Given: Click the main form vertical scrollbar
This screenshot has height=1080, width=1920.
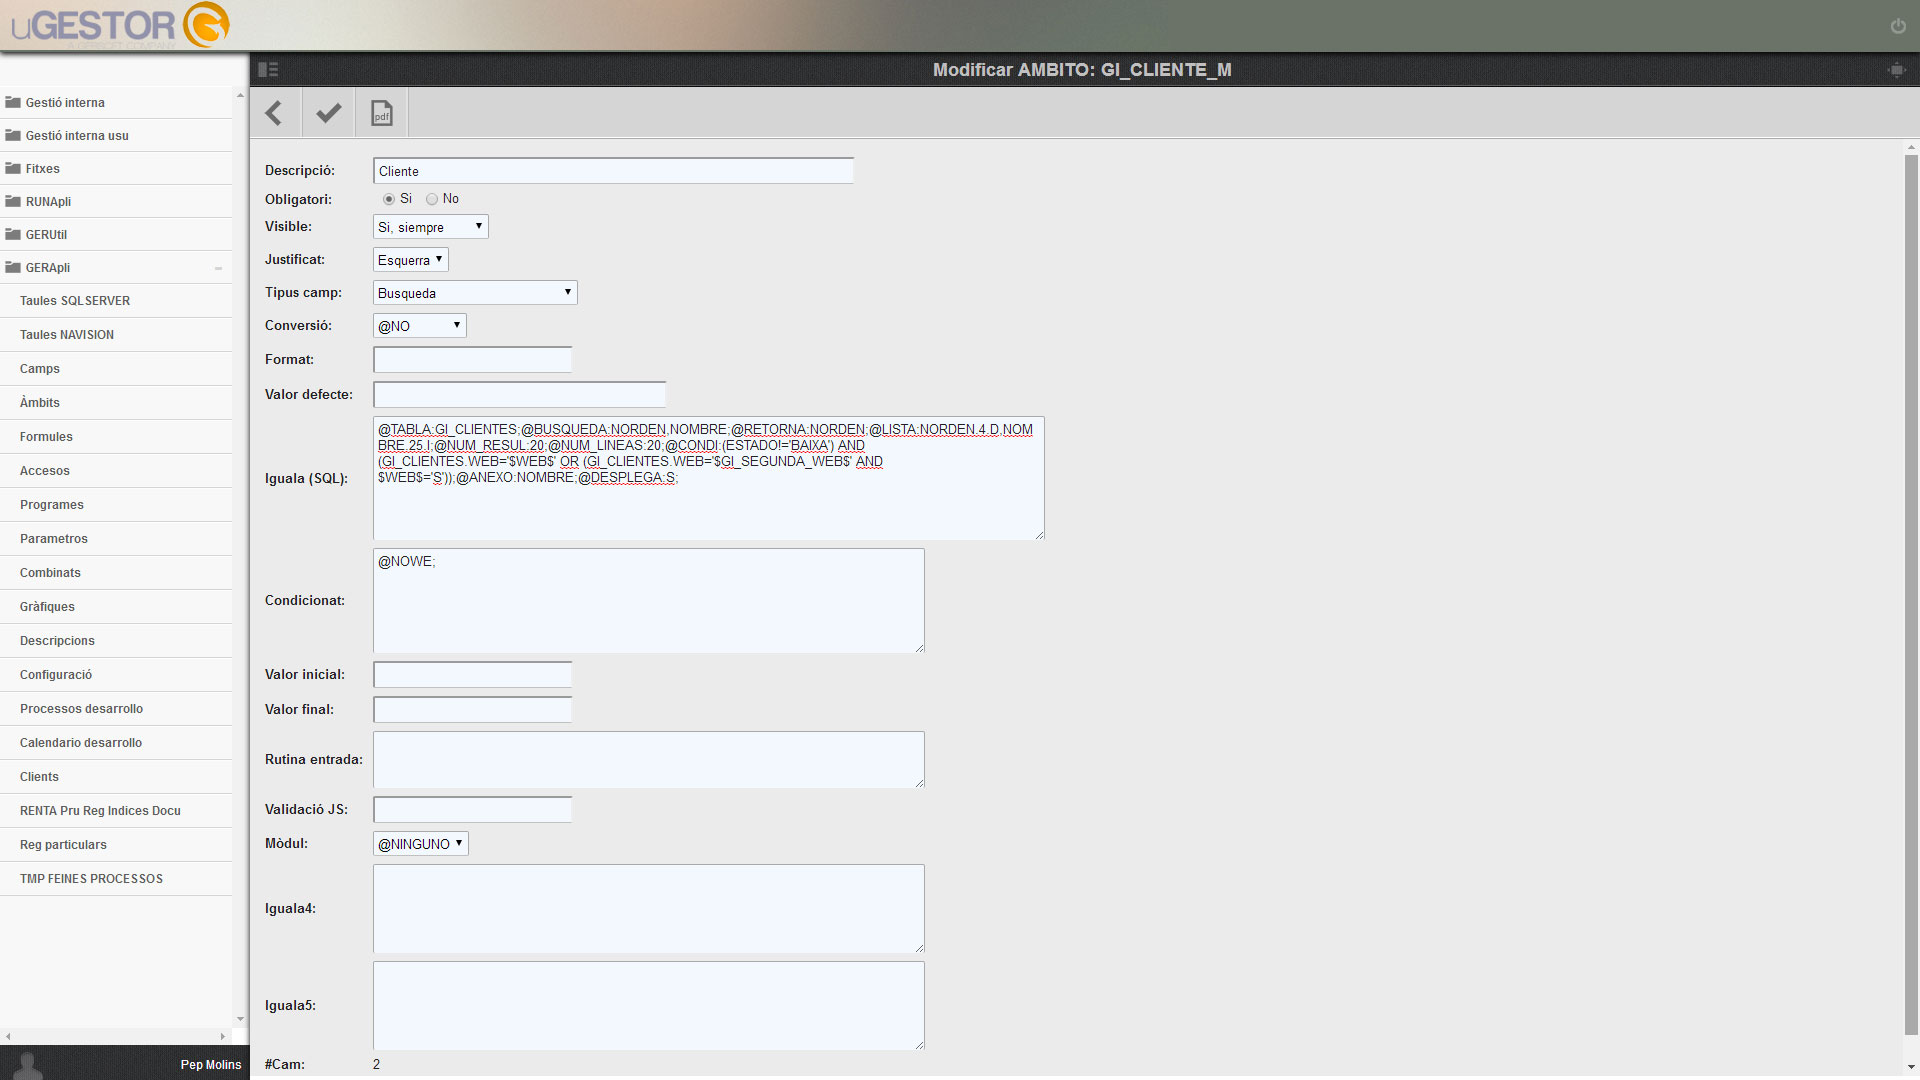Looking at the screenshot, I should click(1911, 596).
